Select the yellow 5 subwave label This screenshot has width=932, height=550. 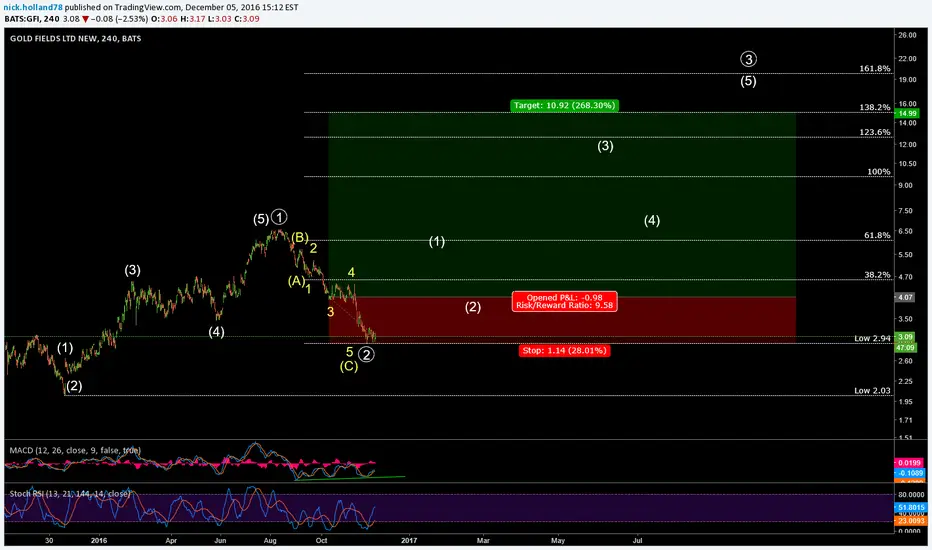[x=350, y=352]
